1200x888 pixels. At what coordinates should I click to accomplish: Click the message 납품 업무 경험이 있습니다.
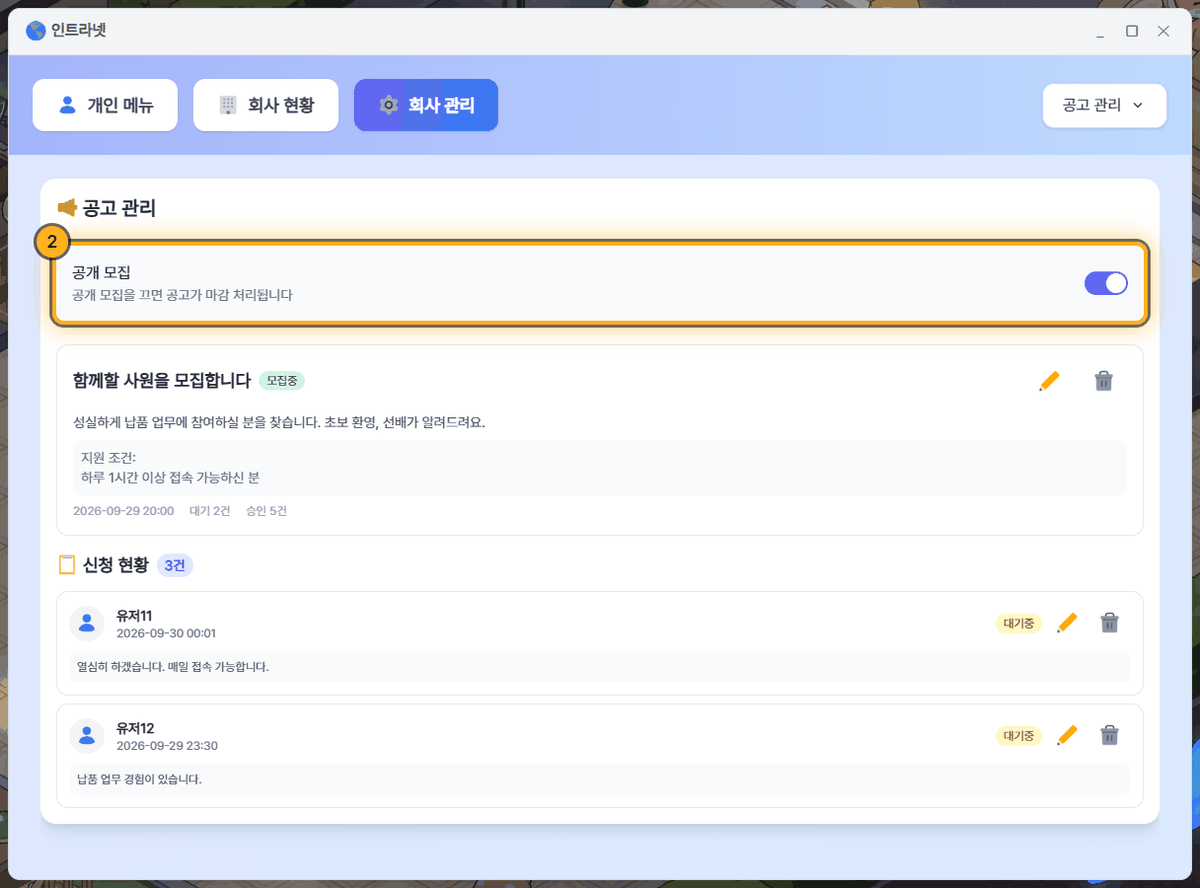(139, 779)
